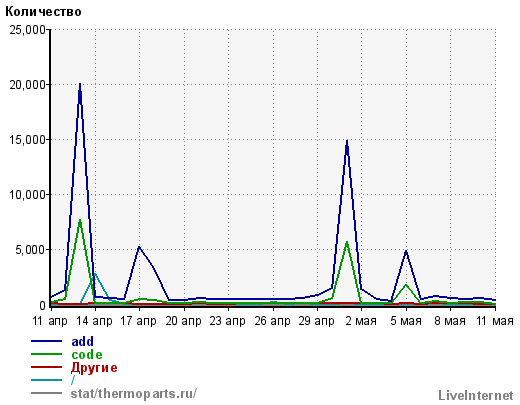
Task: Click the 'Количество' chart title
Action: tap(43, 12)
